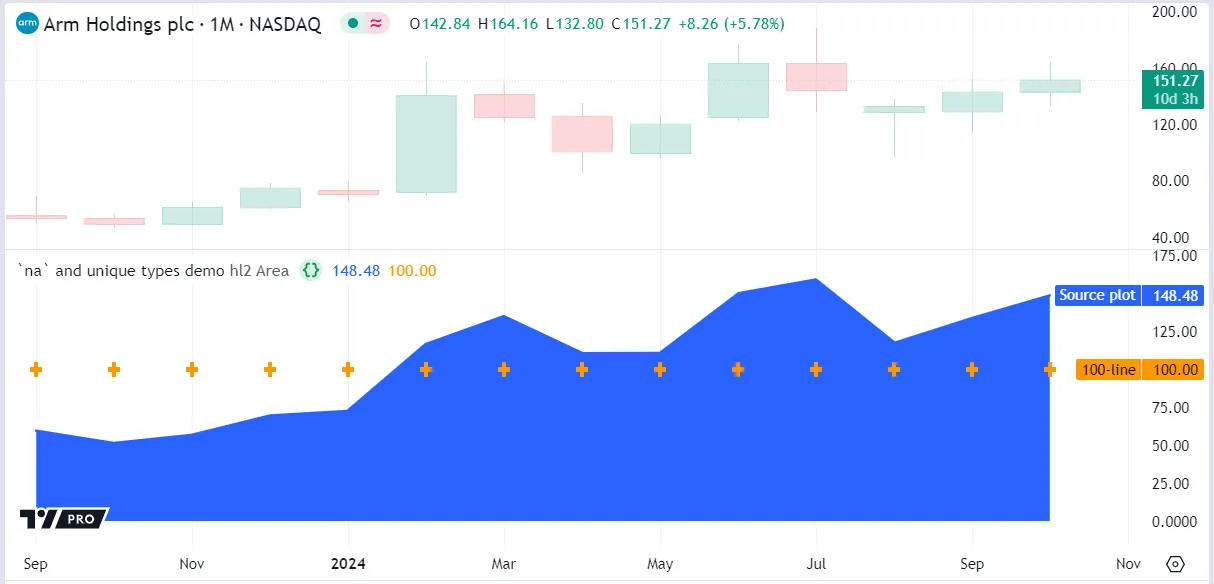
Task: Select the orange cross marker above Jul
Action: [x=816, y=370]
